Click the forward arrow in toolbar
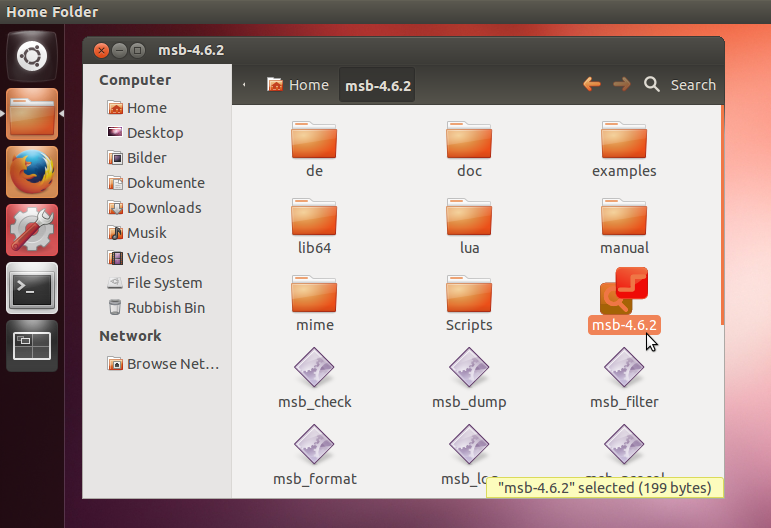This screenshot has height=528, width=771. 622,85
